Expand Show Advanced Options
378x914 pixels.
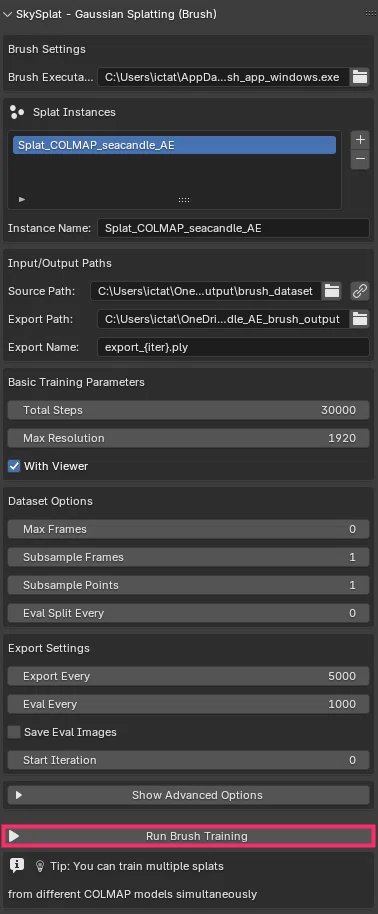tap(188, 795)
